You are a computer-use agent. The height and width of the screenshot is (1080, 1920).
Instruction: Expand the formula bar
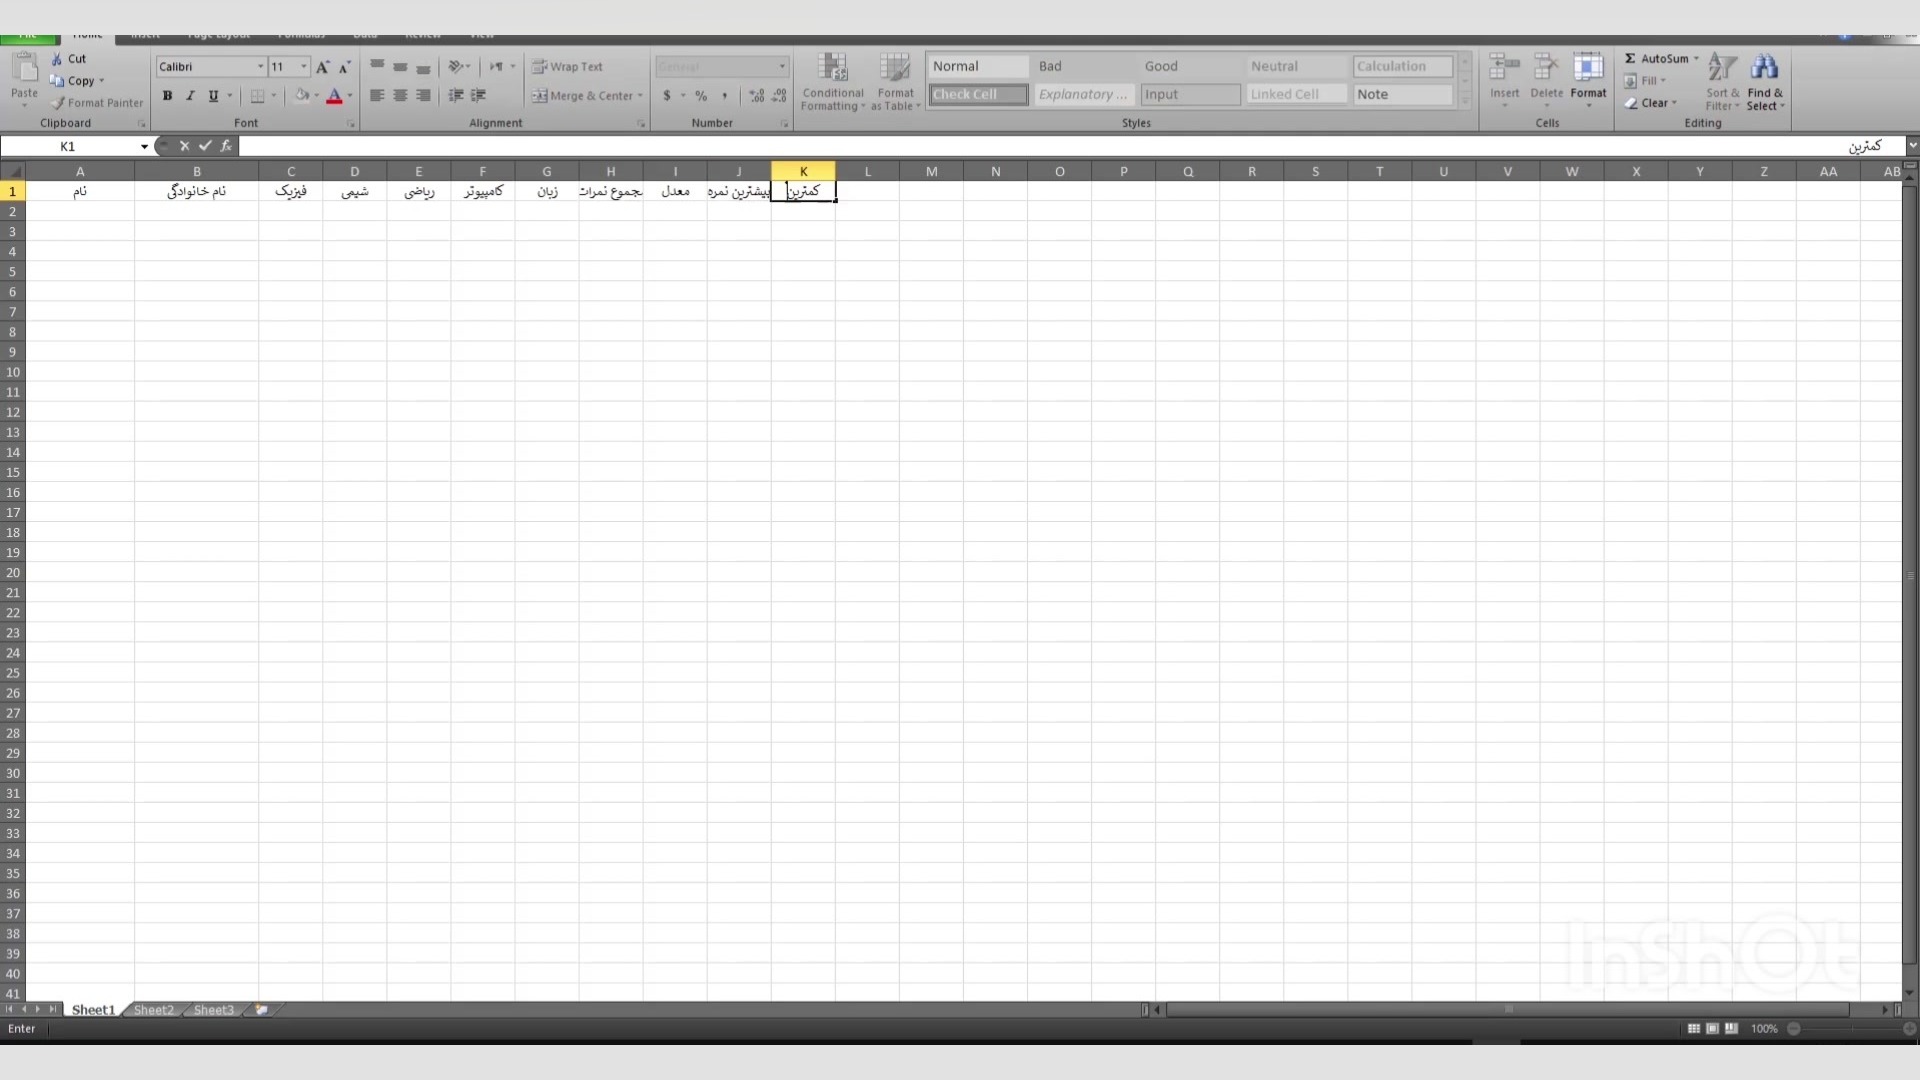[x=1912, y=146]
